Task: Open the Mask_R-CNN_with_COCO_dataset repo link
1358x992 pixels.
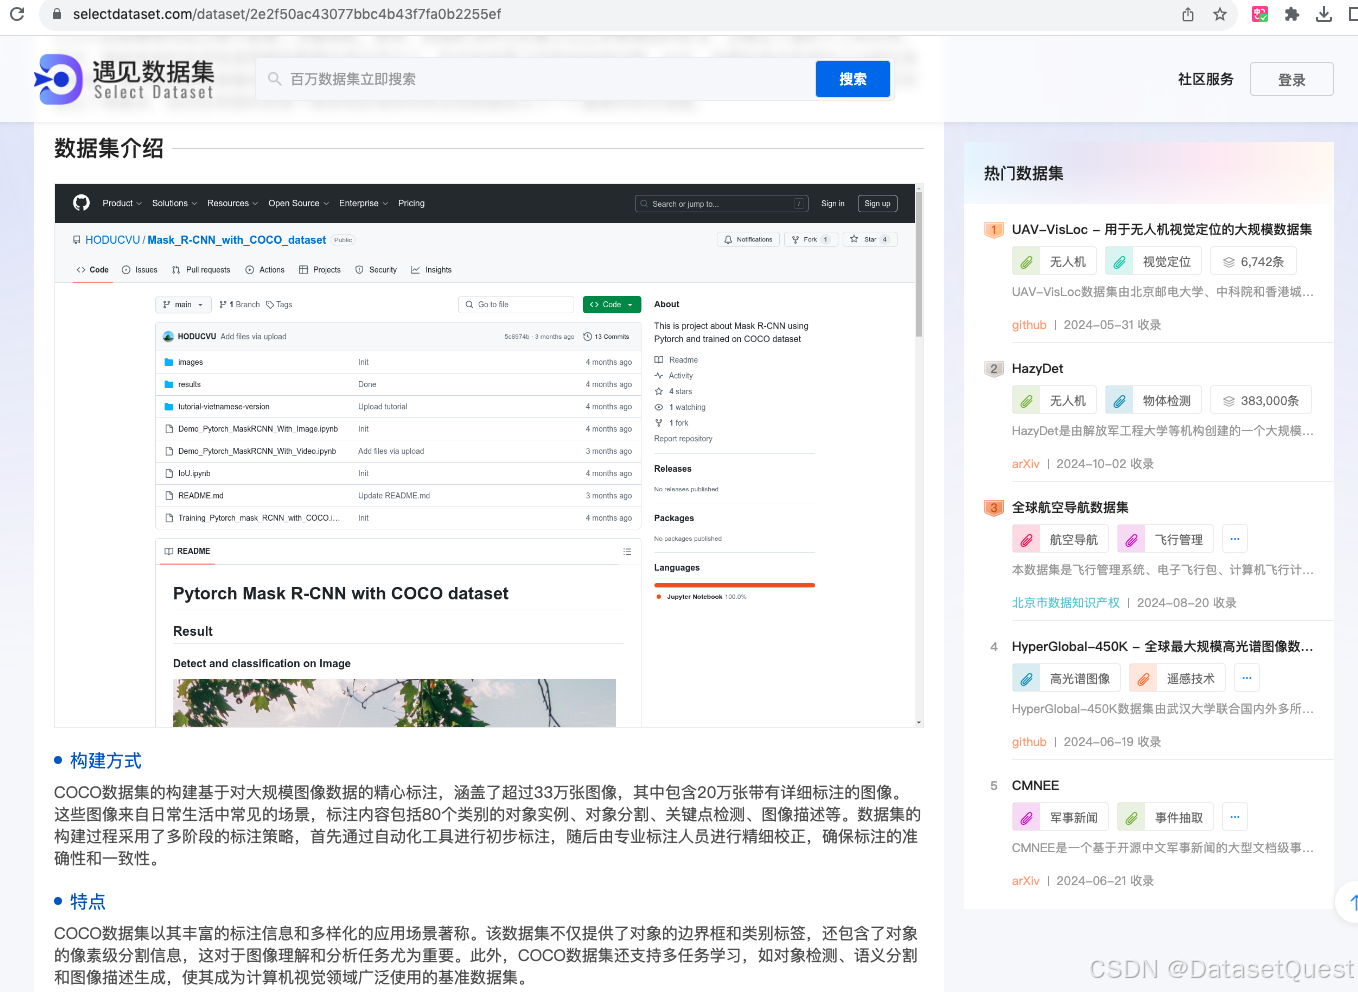Action: (236, 240)
